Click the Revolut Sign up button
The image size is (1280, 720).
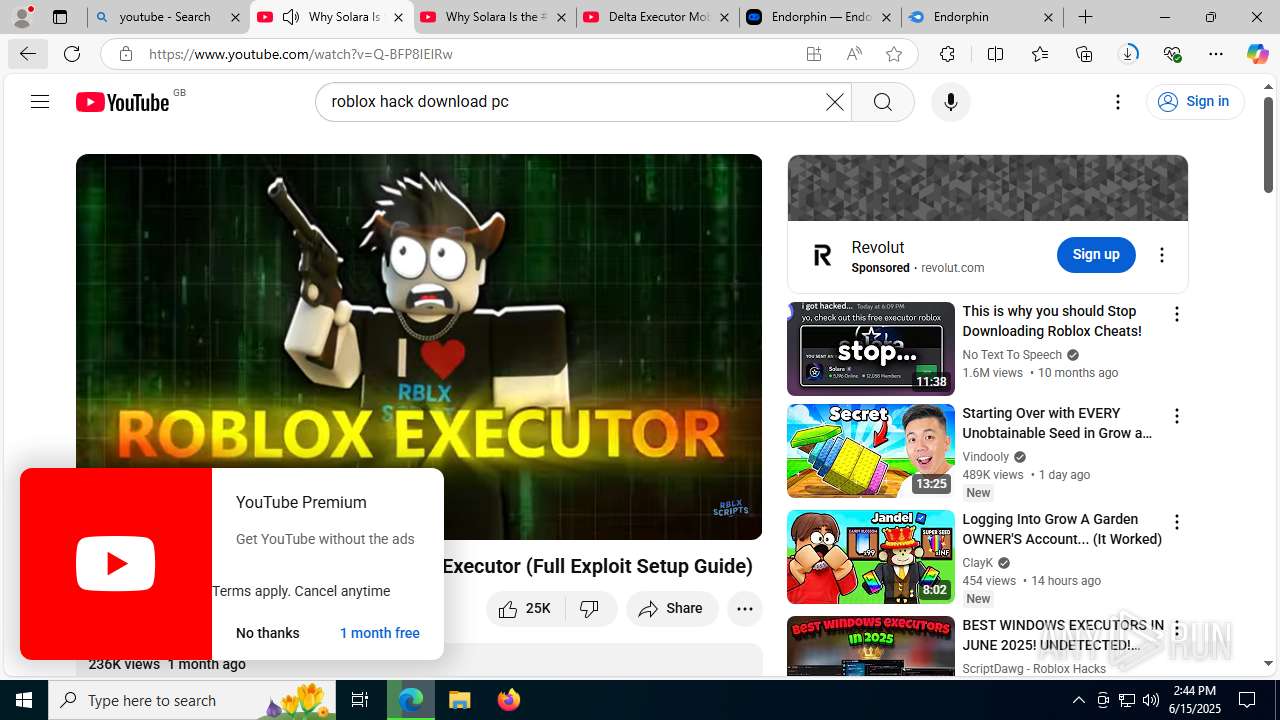[x=1096, y=254]
